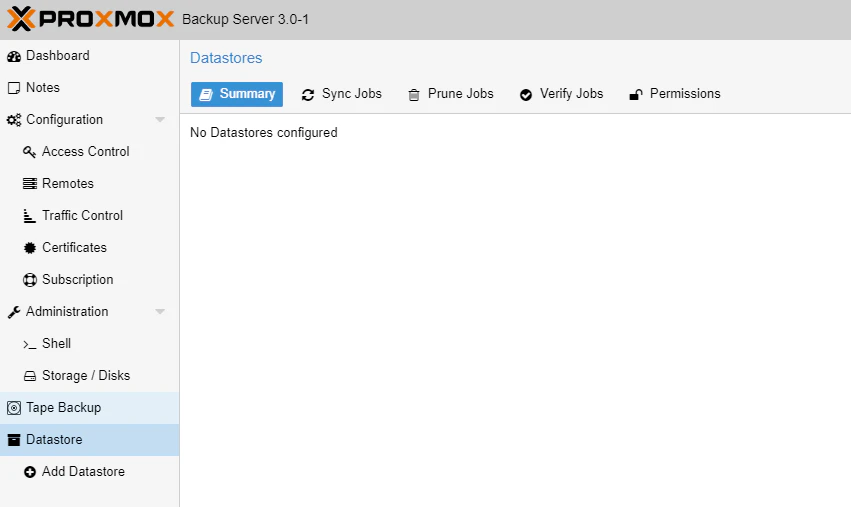Collapse the Administration section arrow
This screenshot has height=507, width=851.
[x=160, y=312]
